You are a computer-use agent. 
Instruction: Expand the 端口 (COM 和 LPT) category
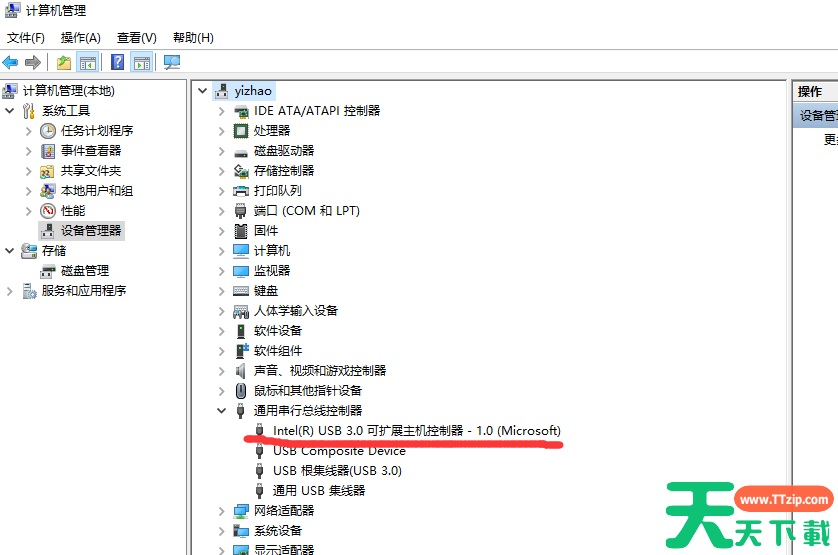click(x=221, y=211)
